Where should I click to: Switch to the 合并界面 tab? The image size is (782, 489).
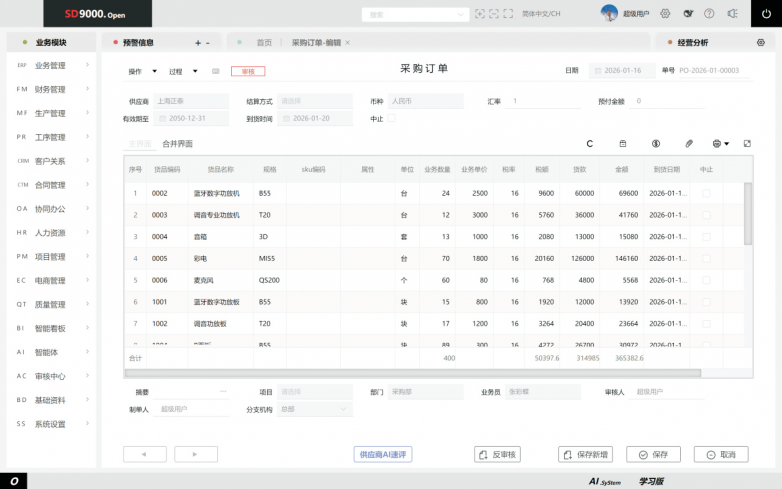pos(177,144)
